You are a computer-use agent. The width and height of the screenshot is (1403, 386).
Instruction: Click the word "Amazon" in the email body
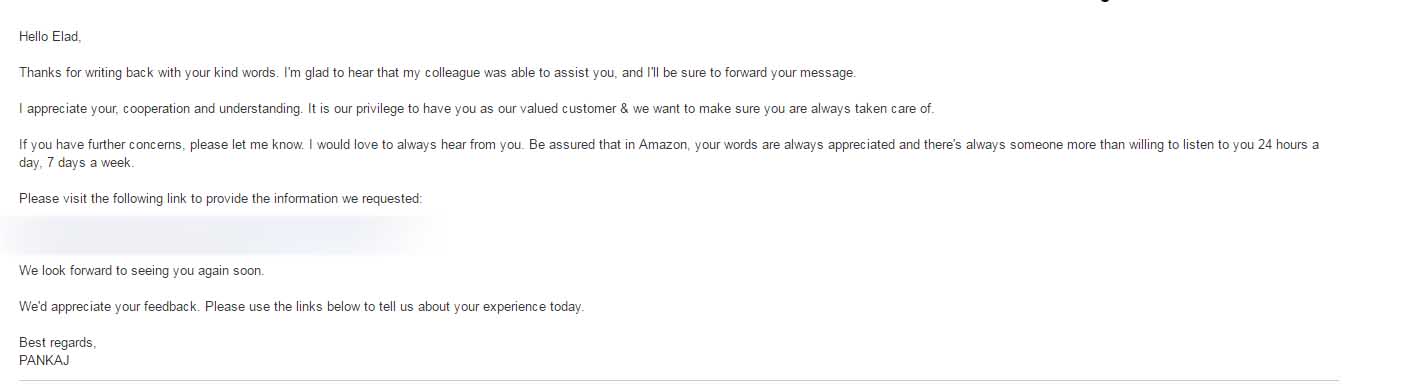click(664, 145)
